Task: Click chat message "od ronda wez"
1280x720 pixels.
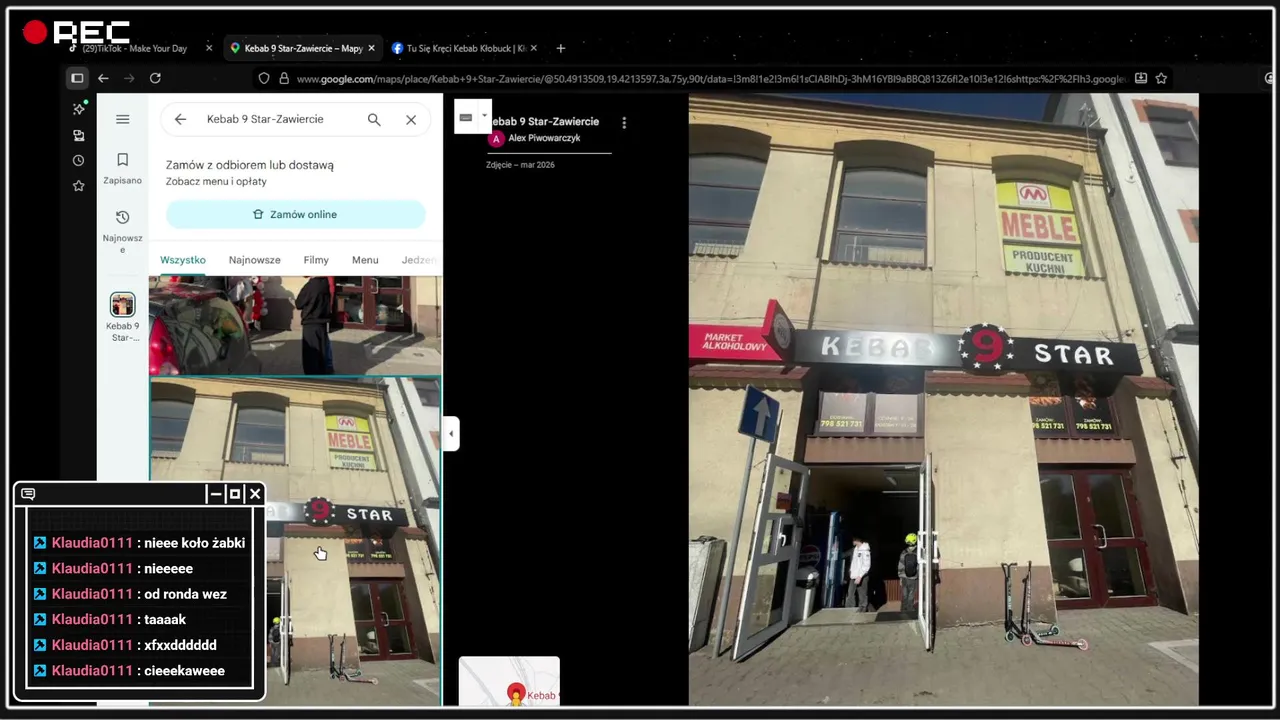Action: point(185,594)
